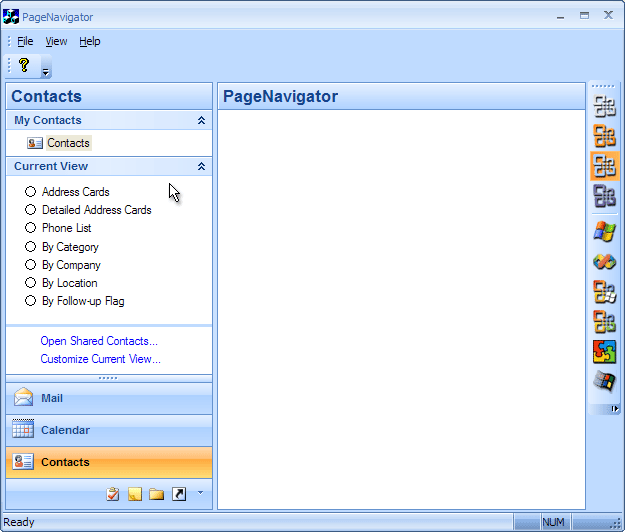This screenshot has width=625, height=532.
Task: Click the Visual Studio infinity icon
Action: (605, 262)
